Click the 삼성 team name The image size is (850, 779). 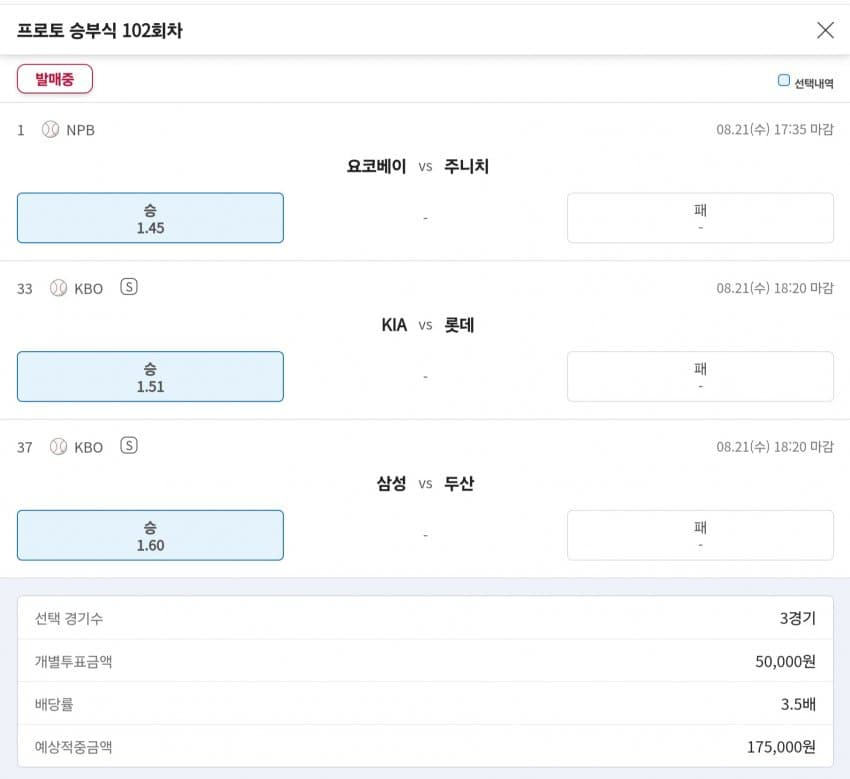tap(391, 483)
